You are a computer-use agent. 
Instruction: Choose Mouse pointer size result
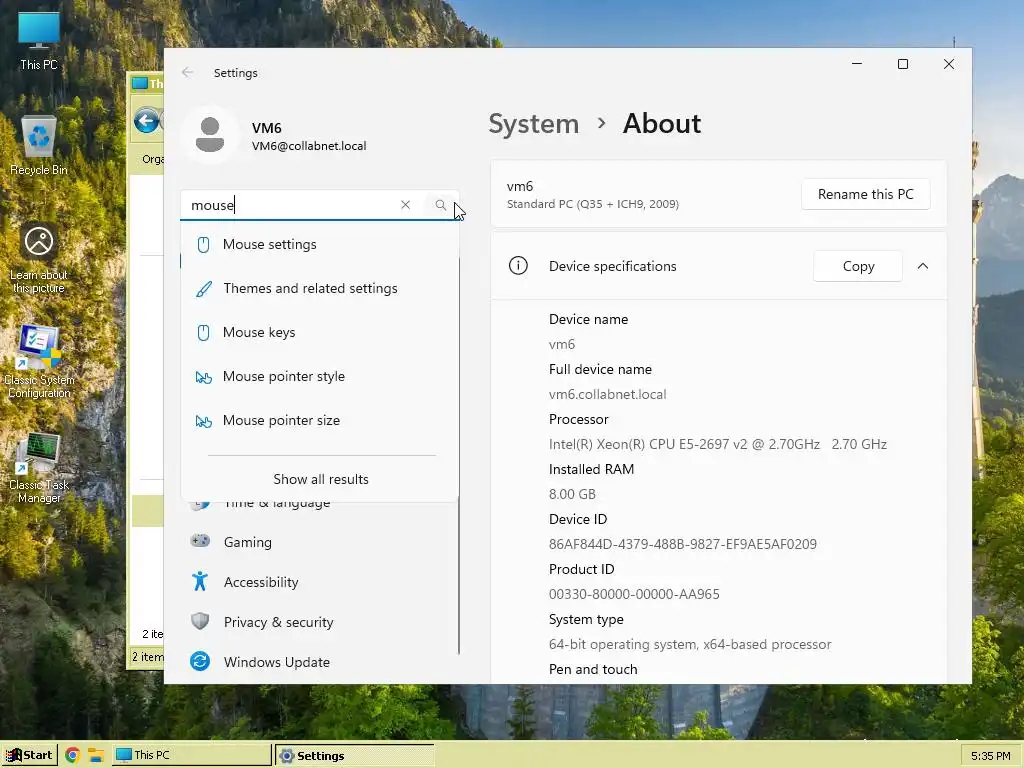click(x=319, y=421)
